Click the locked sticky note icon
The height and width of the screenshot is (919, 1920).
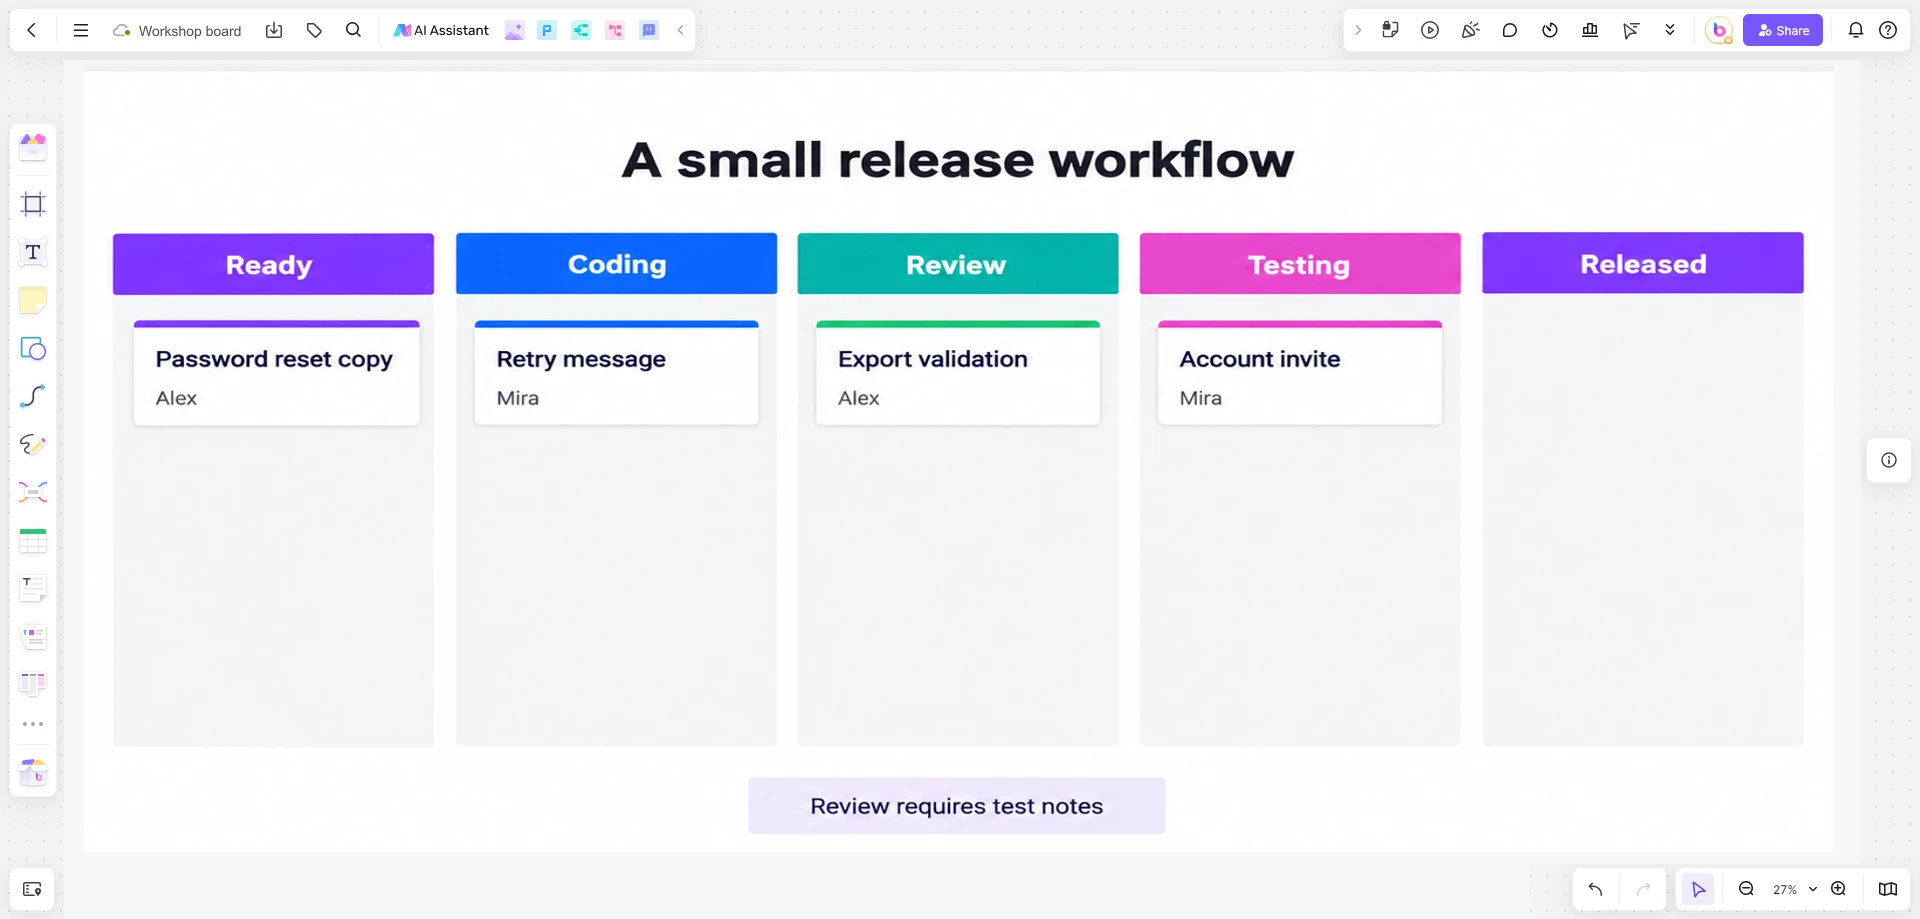(1390, 30)
